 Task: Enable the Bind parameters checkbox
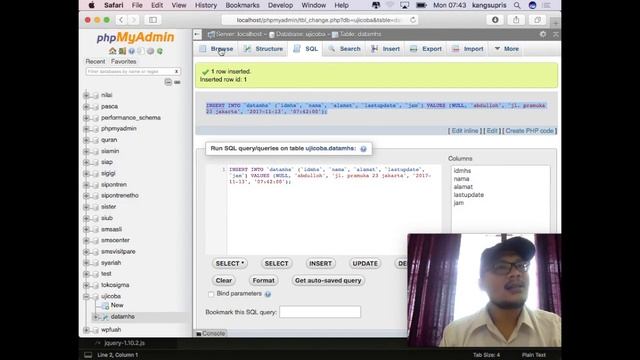[211, 294]
